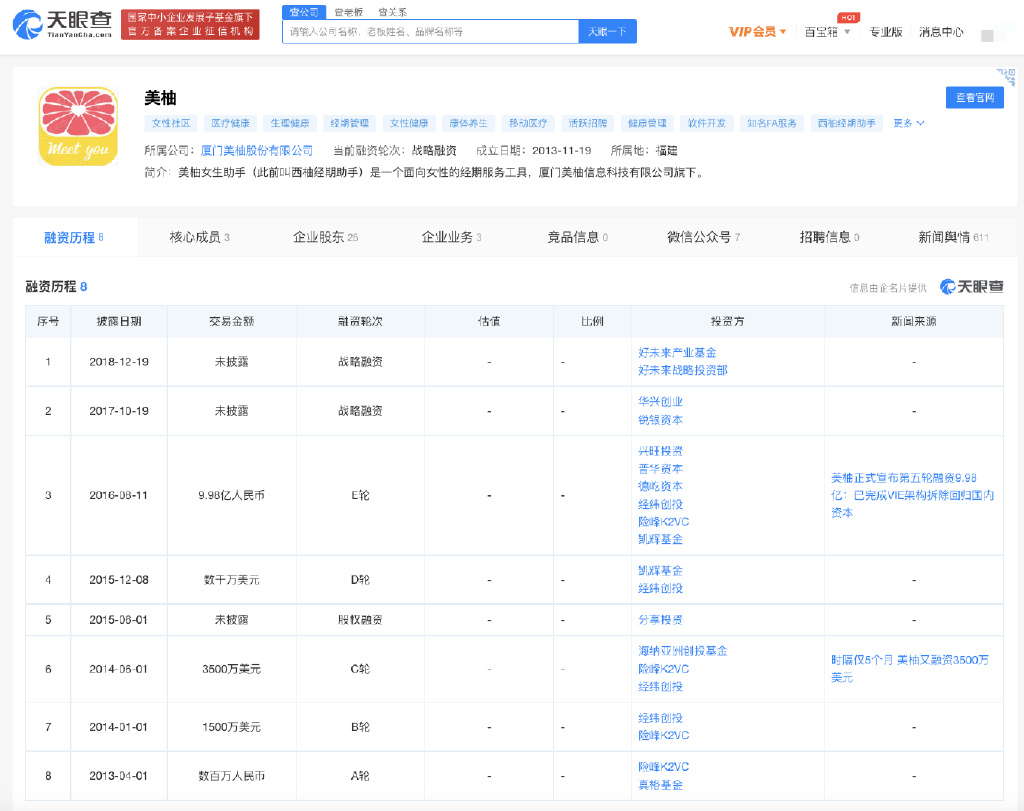Select the 查关系 search tab
1024x811 pixels.
pyautogui.click(x=392, y=12)
